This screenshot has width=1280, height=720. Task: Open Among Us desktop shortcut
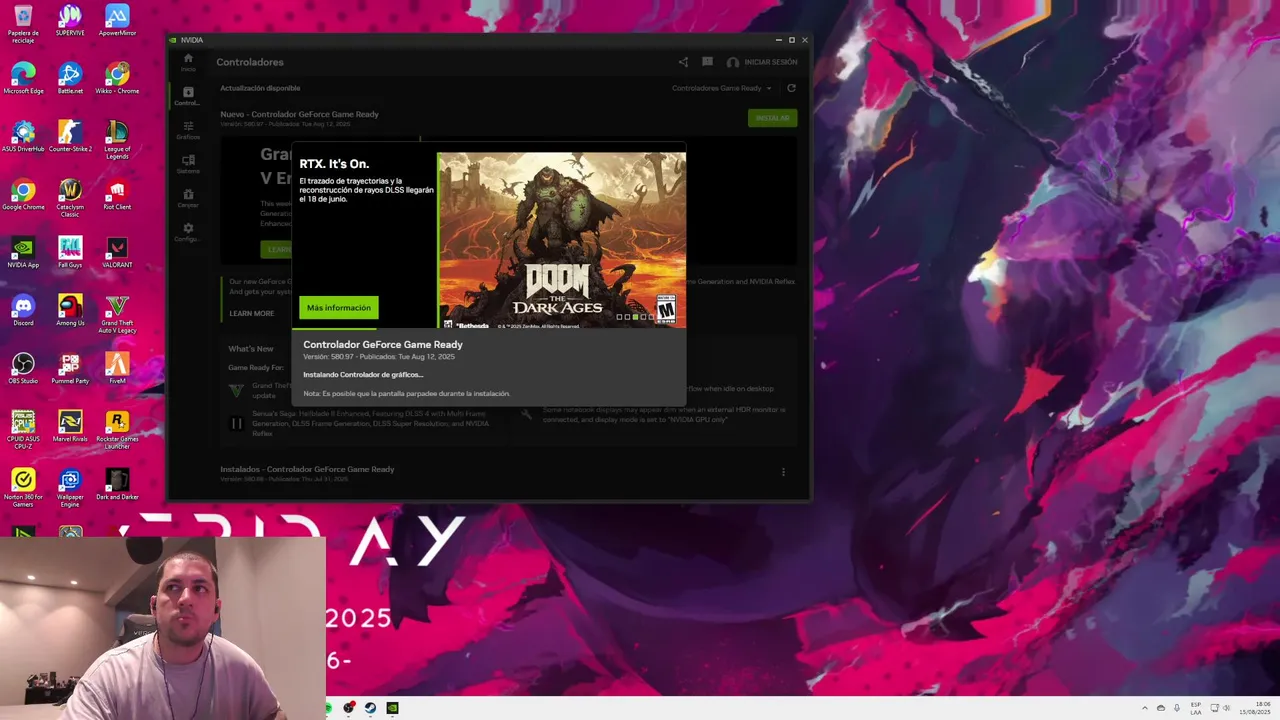point(70,311)
